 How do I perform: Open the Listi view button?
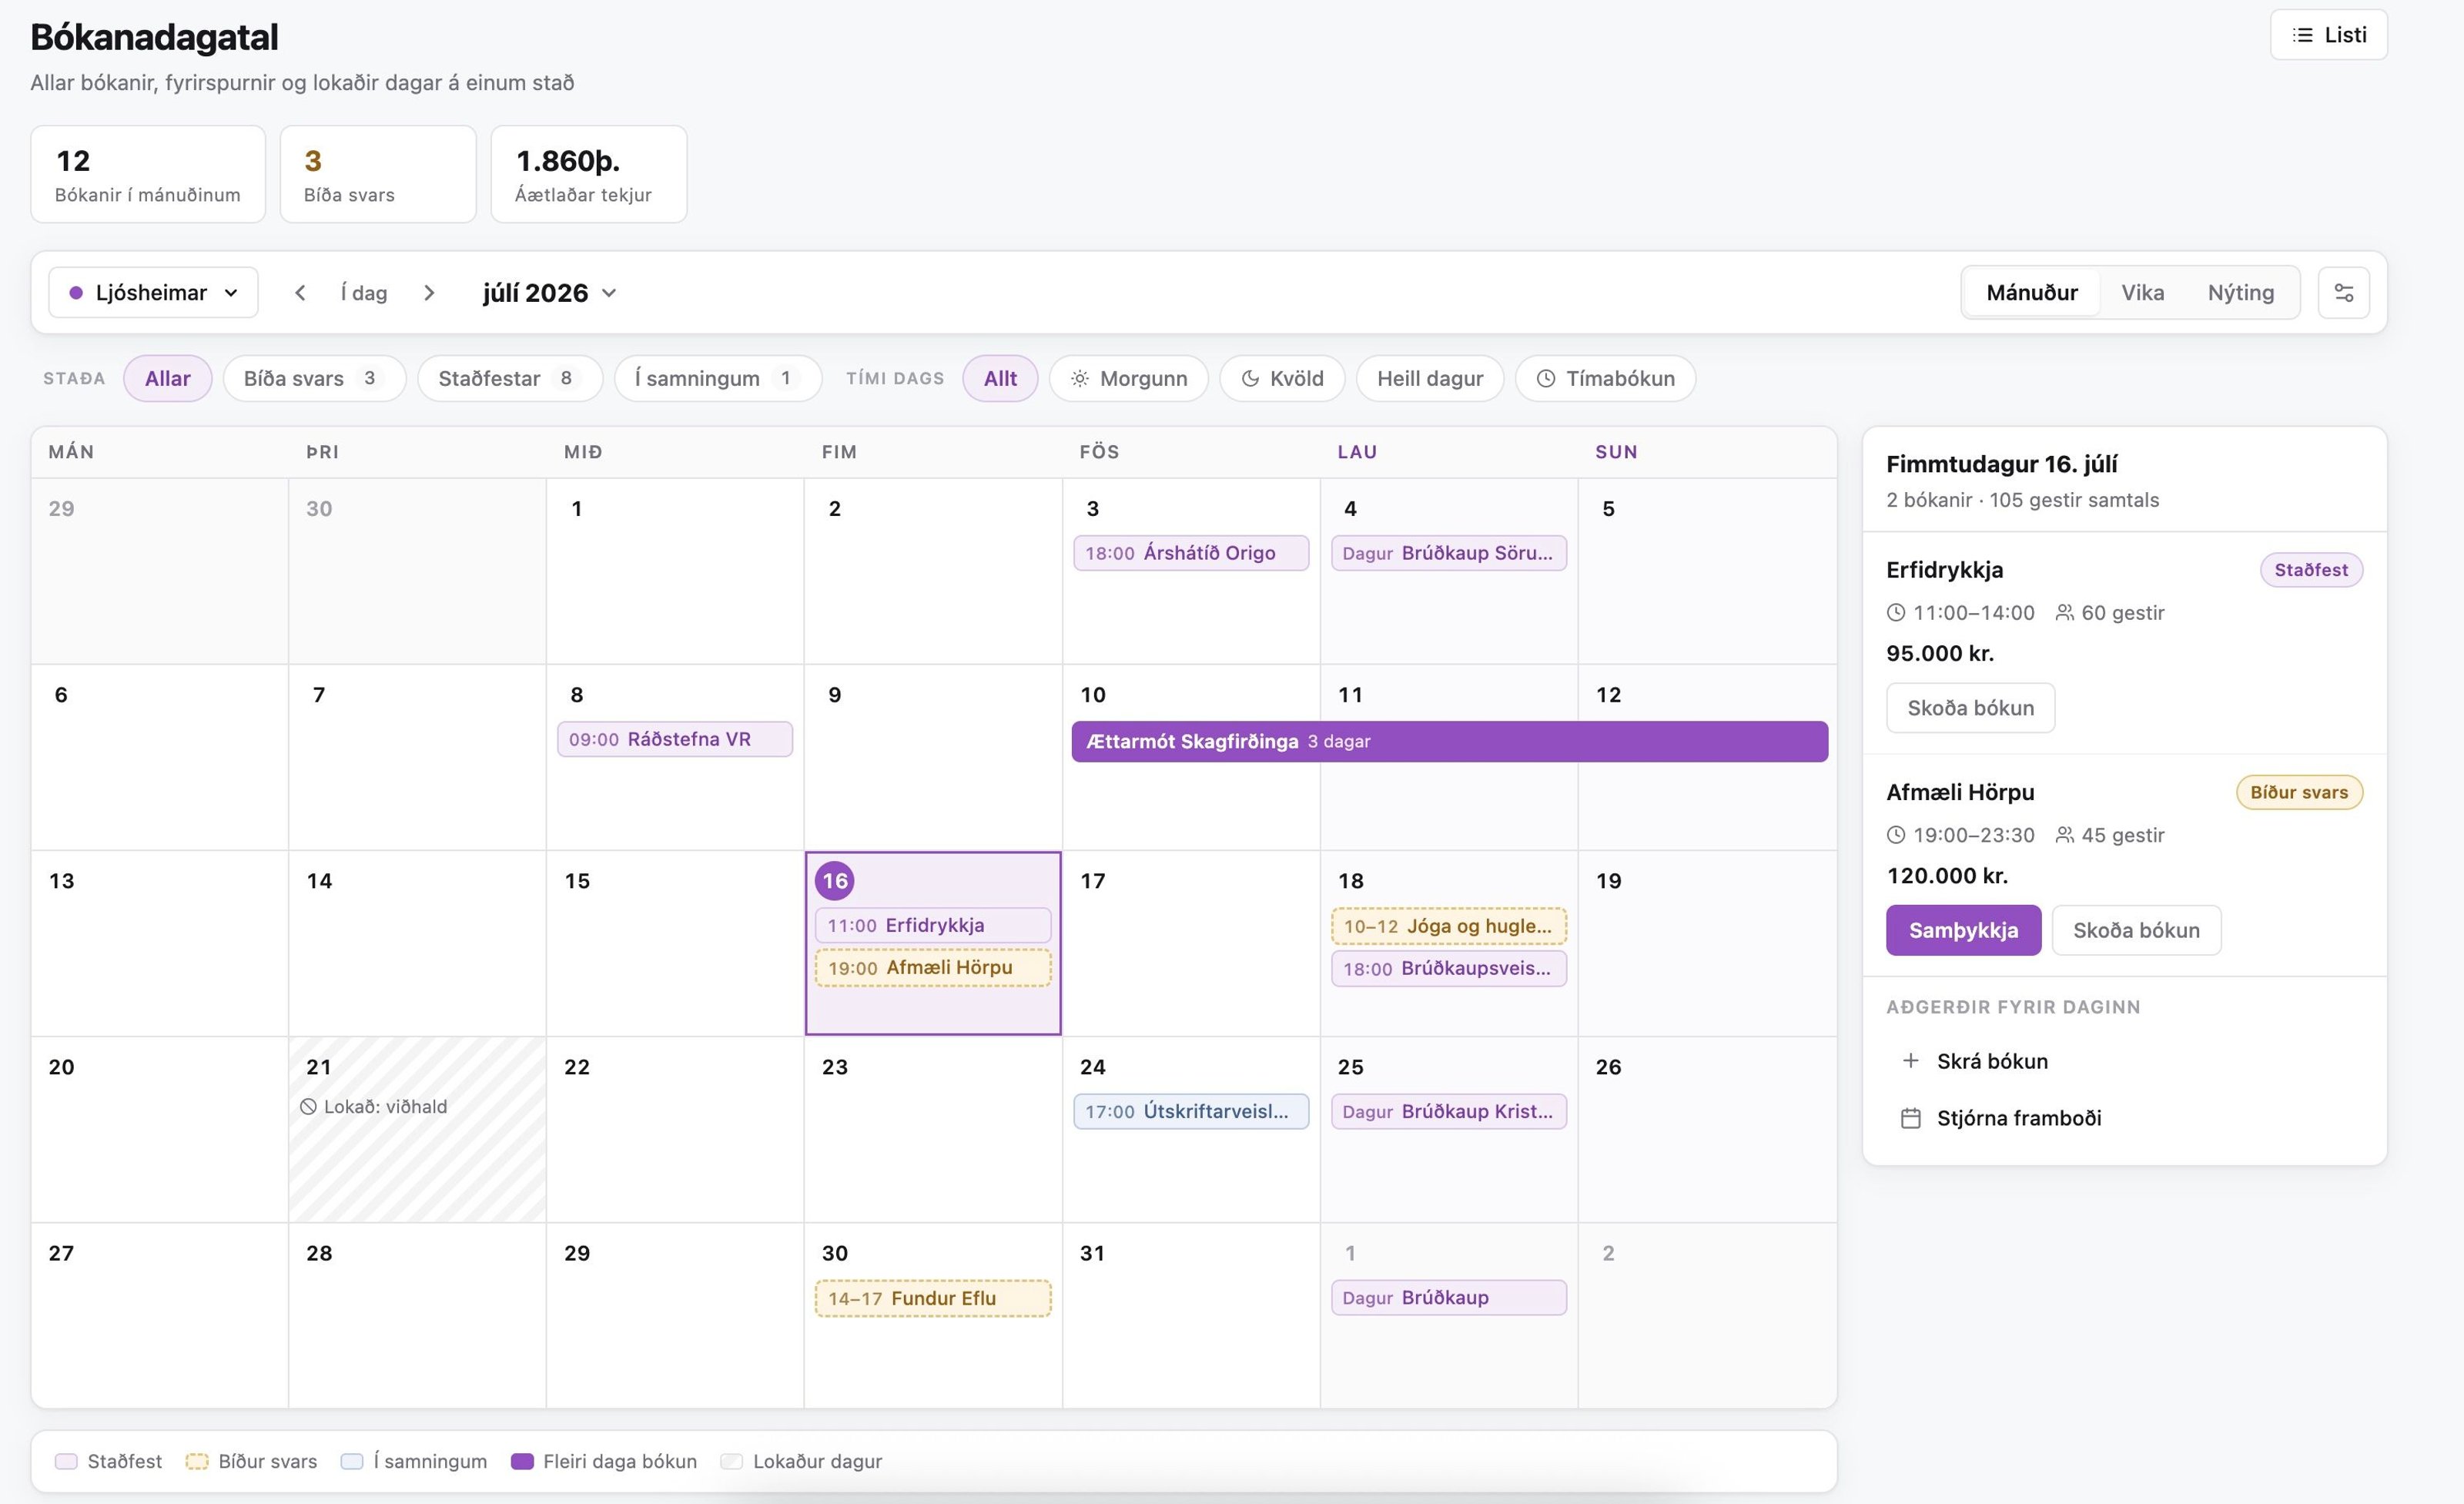click(2328, 35)
